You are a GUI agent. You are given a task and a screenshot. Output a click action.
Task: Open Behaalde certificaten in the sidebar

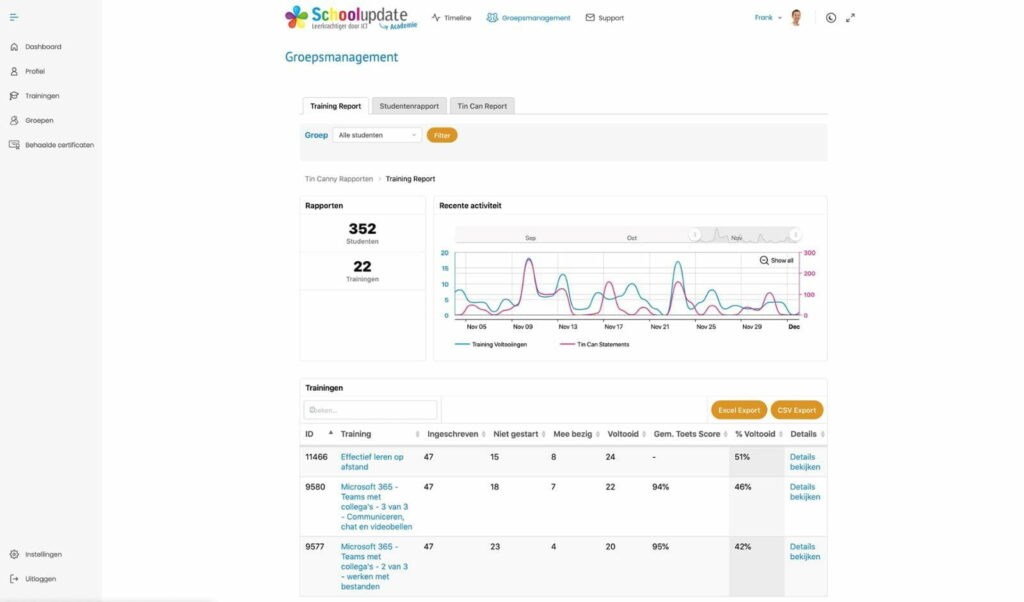click(52, 145)
